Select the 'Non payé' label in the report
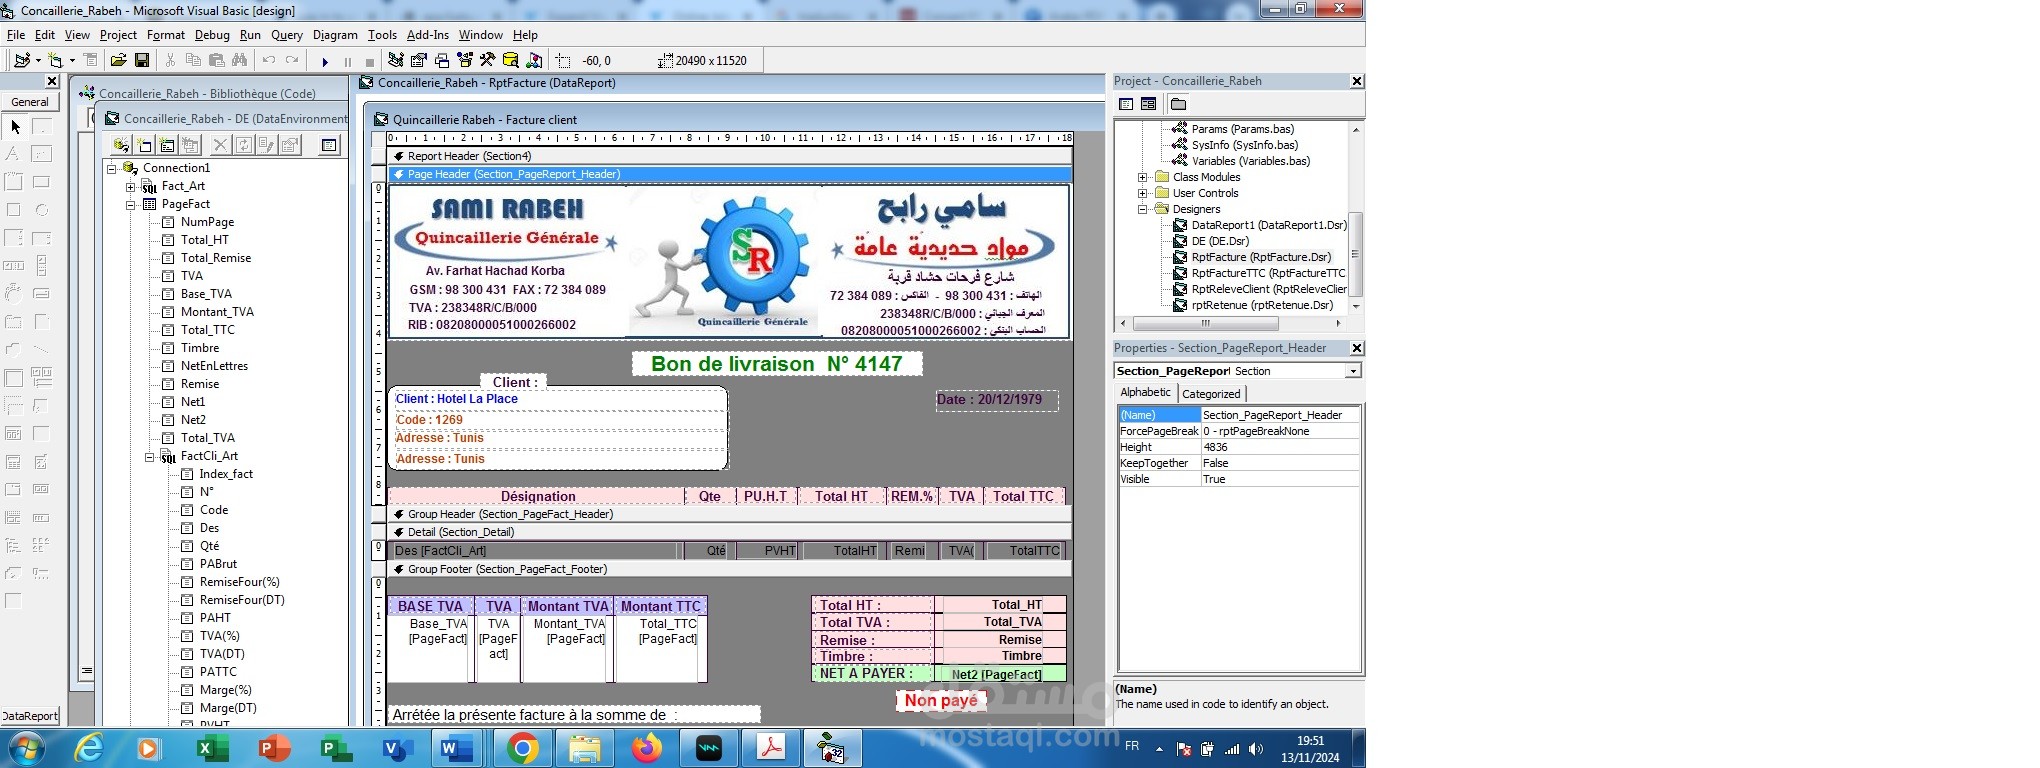 pos(941,700)
